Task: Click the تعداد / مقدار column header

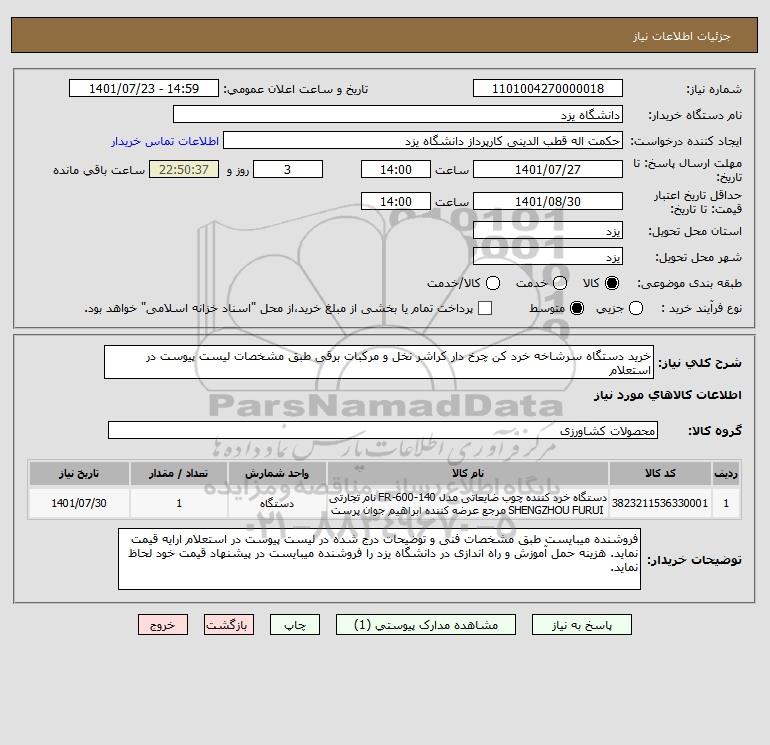Action: tap(179, 473)
